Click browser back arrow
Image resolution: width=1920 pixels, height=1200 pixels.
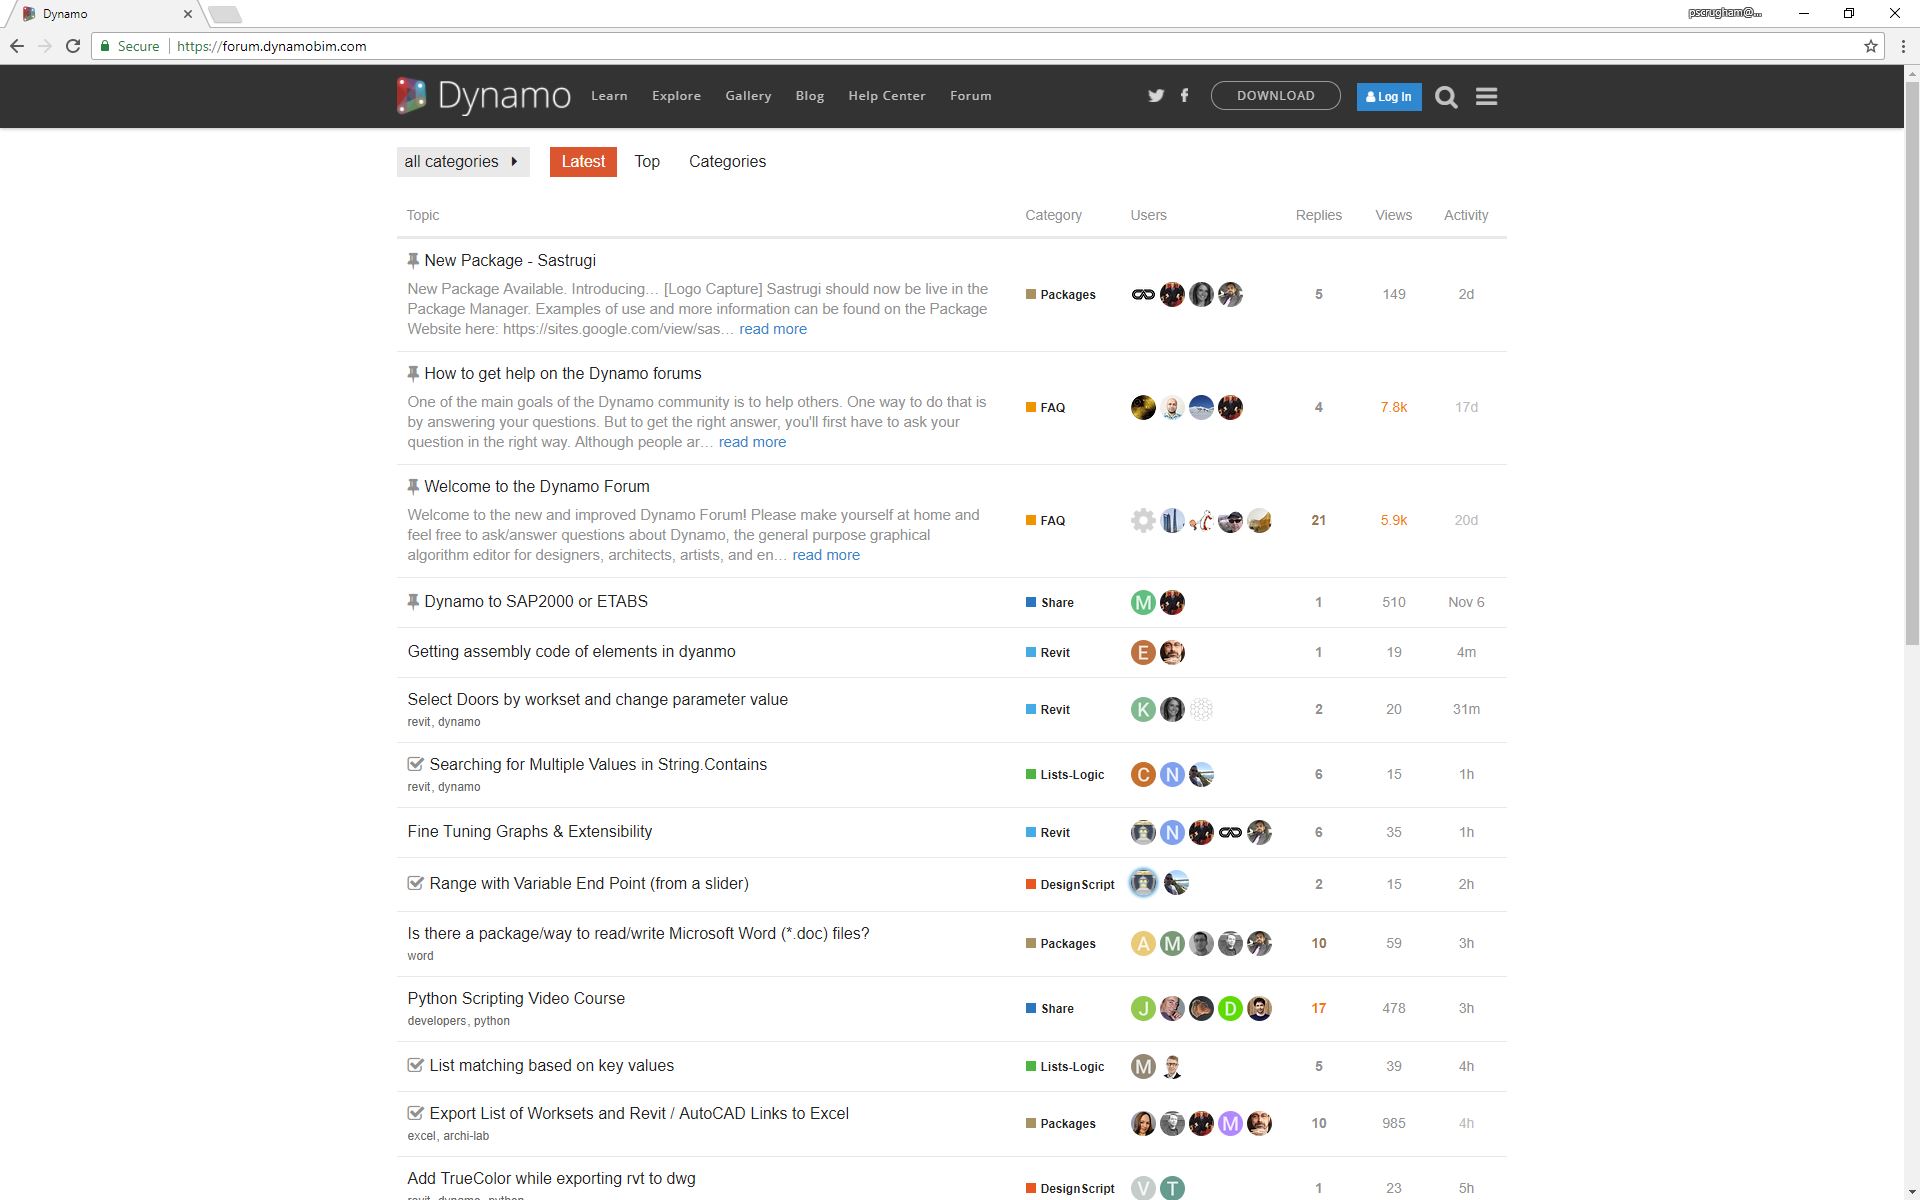(16, 46)
